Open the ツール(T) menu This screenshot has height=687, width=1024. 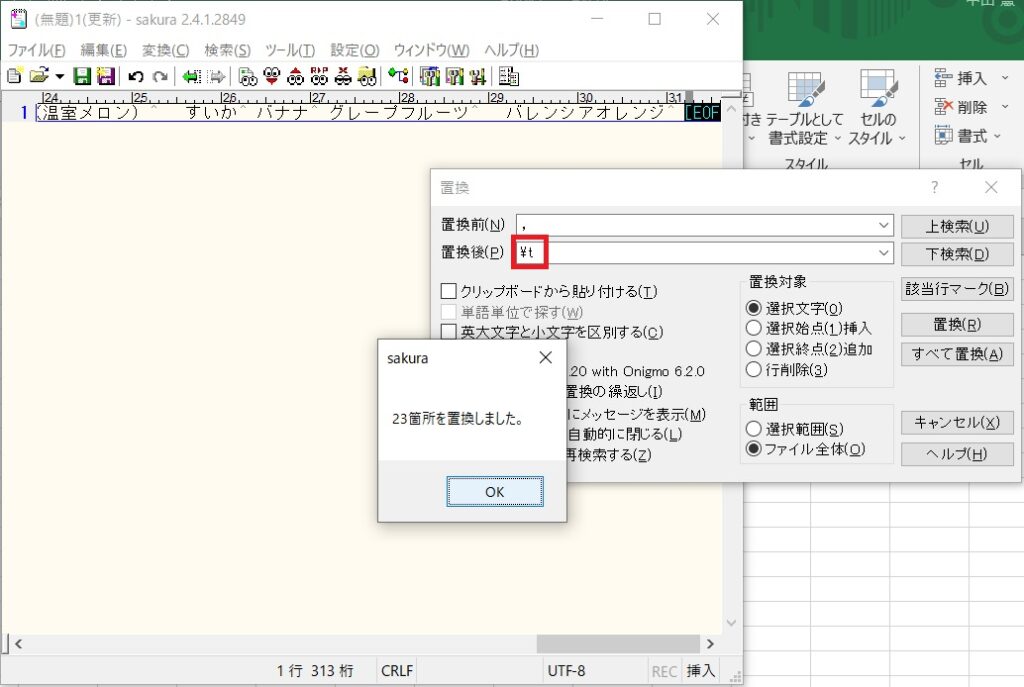click(x=290, y=50)
